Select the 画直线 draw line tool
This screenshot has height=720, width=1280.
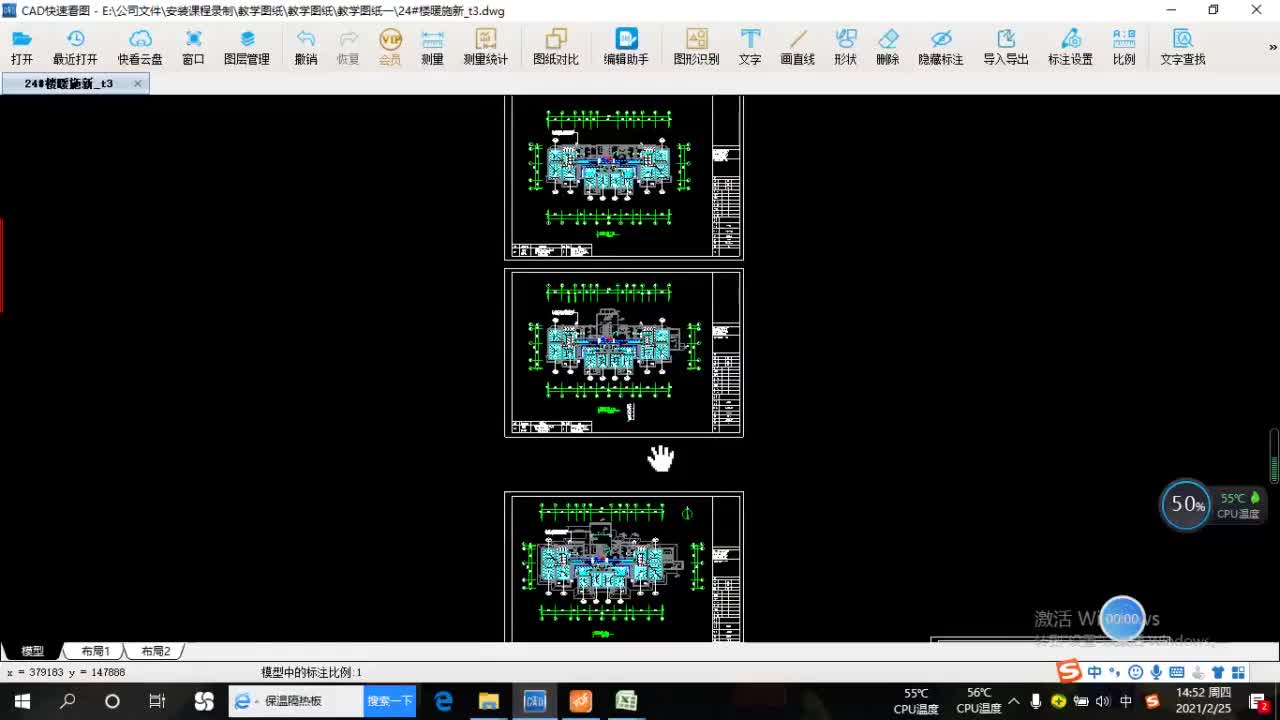coord(798,47)
